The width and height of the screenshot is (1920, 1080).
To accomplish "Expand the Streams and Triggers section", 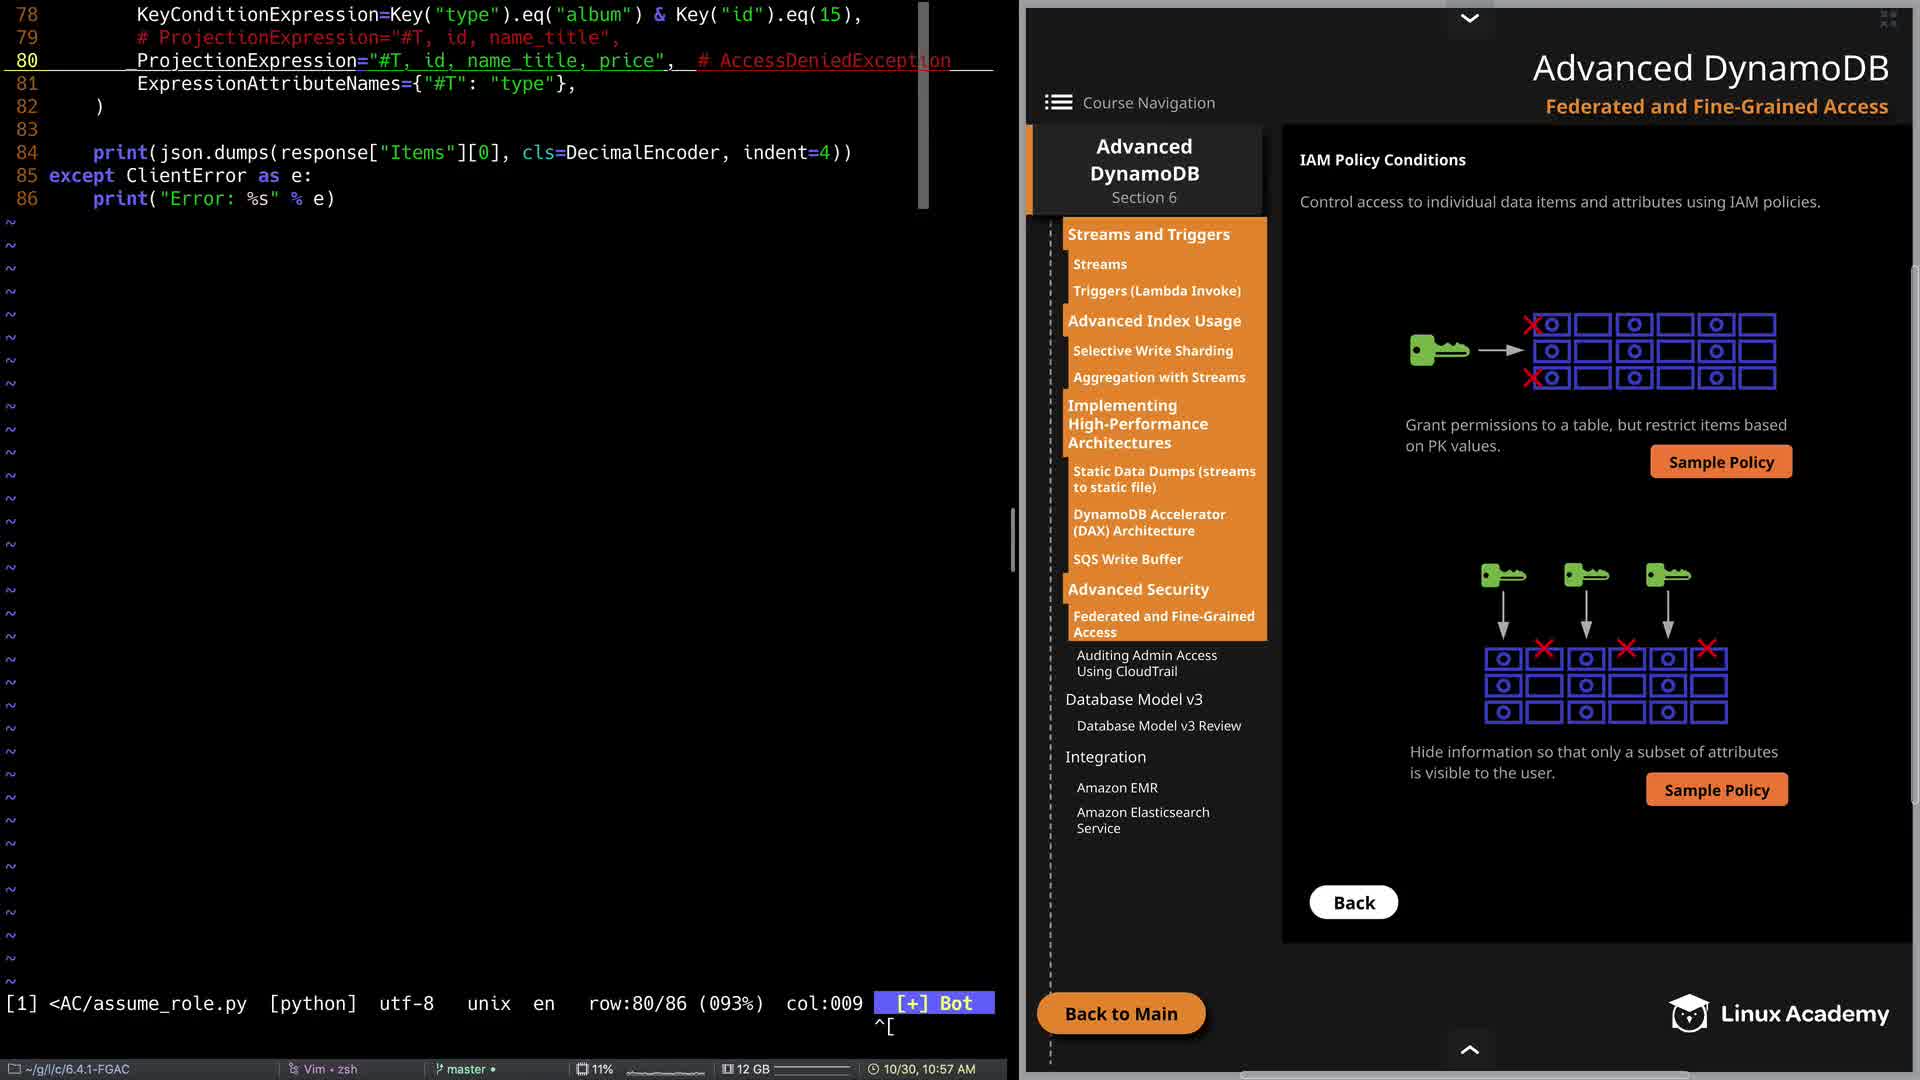I will [x=1148, y=234].
